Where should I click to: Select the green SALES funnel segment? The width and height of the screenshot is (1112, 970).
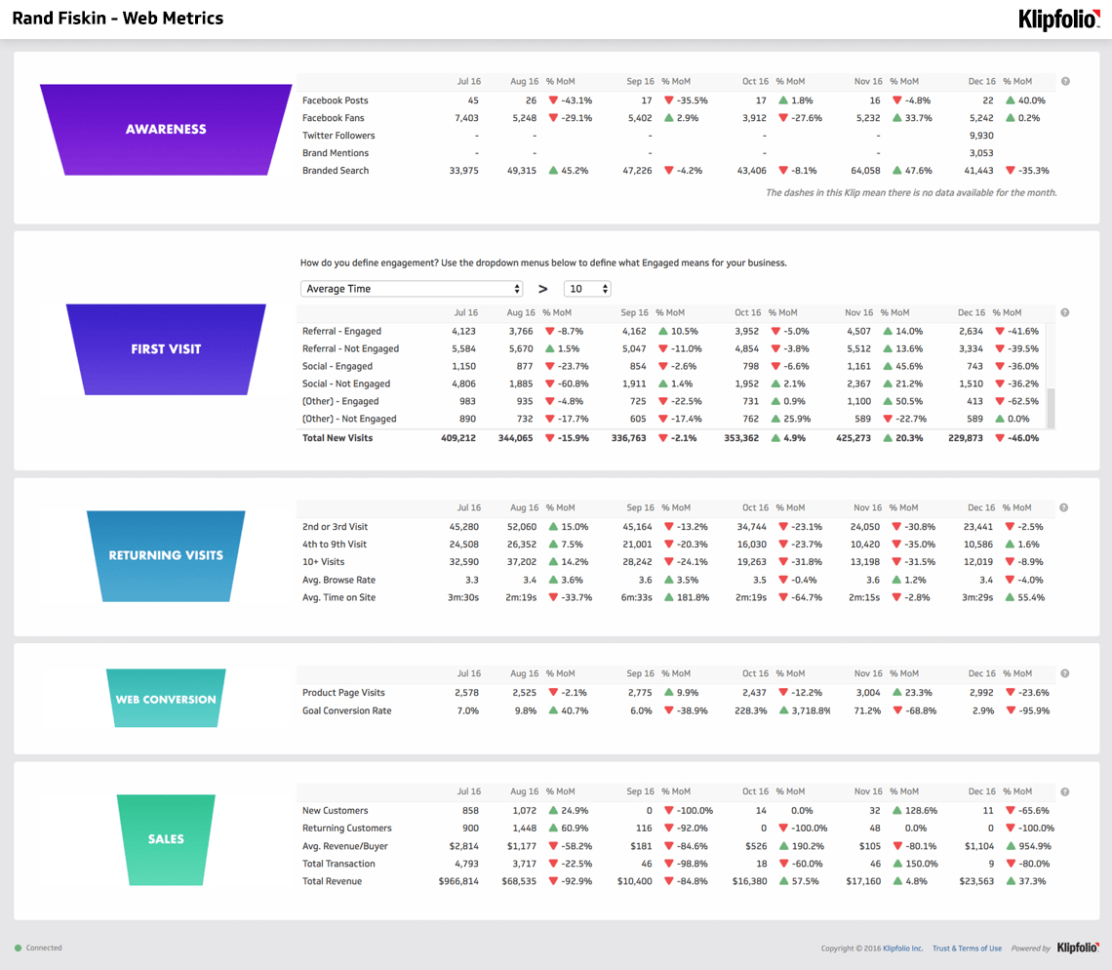tap(165, 840)
